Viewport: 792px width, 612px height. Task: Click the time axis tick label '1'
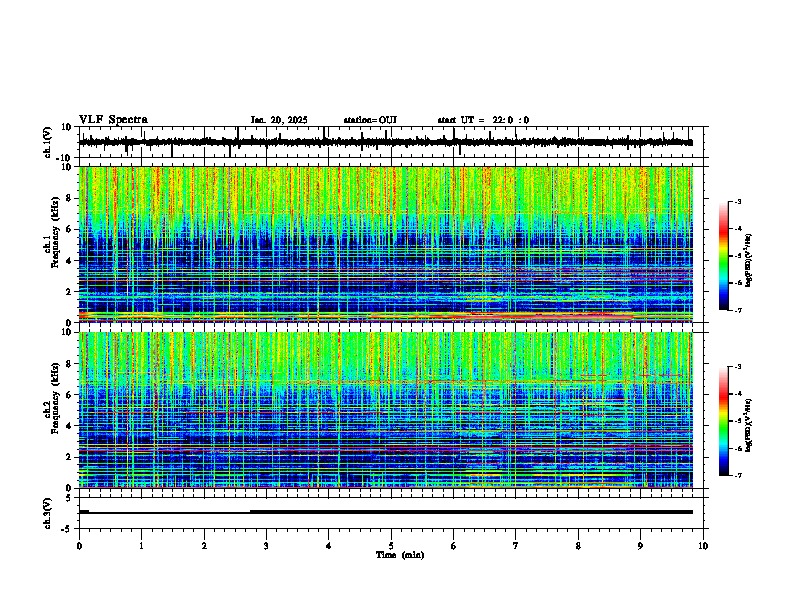(141, 546)
